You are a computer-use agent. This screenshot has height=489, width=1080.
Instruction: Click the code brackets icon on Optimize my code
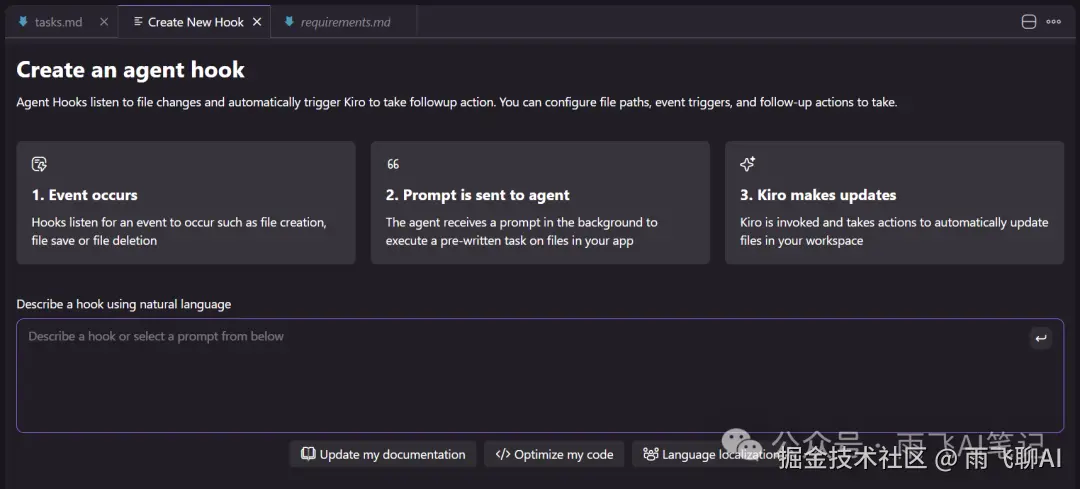pos(503,454)
